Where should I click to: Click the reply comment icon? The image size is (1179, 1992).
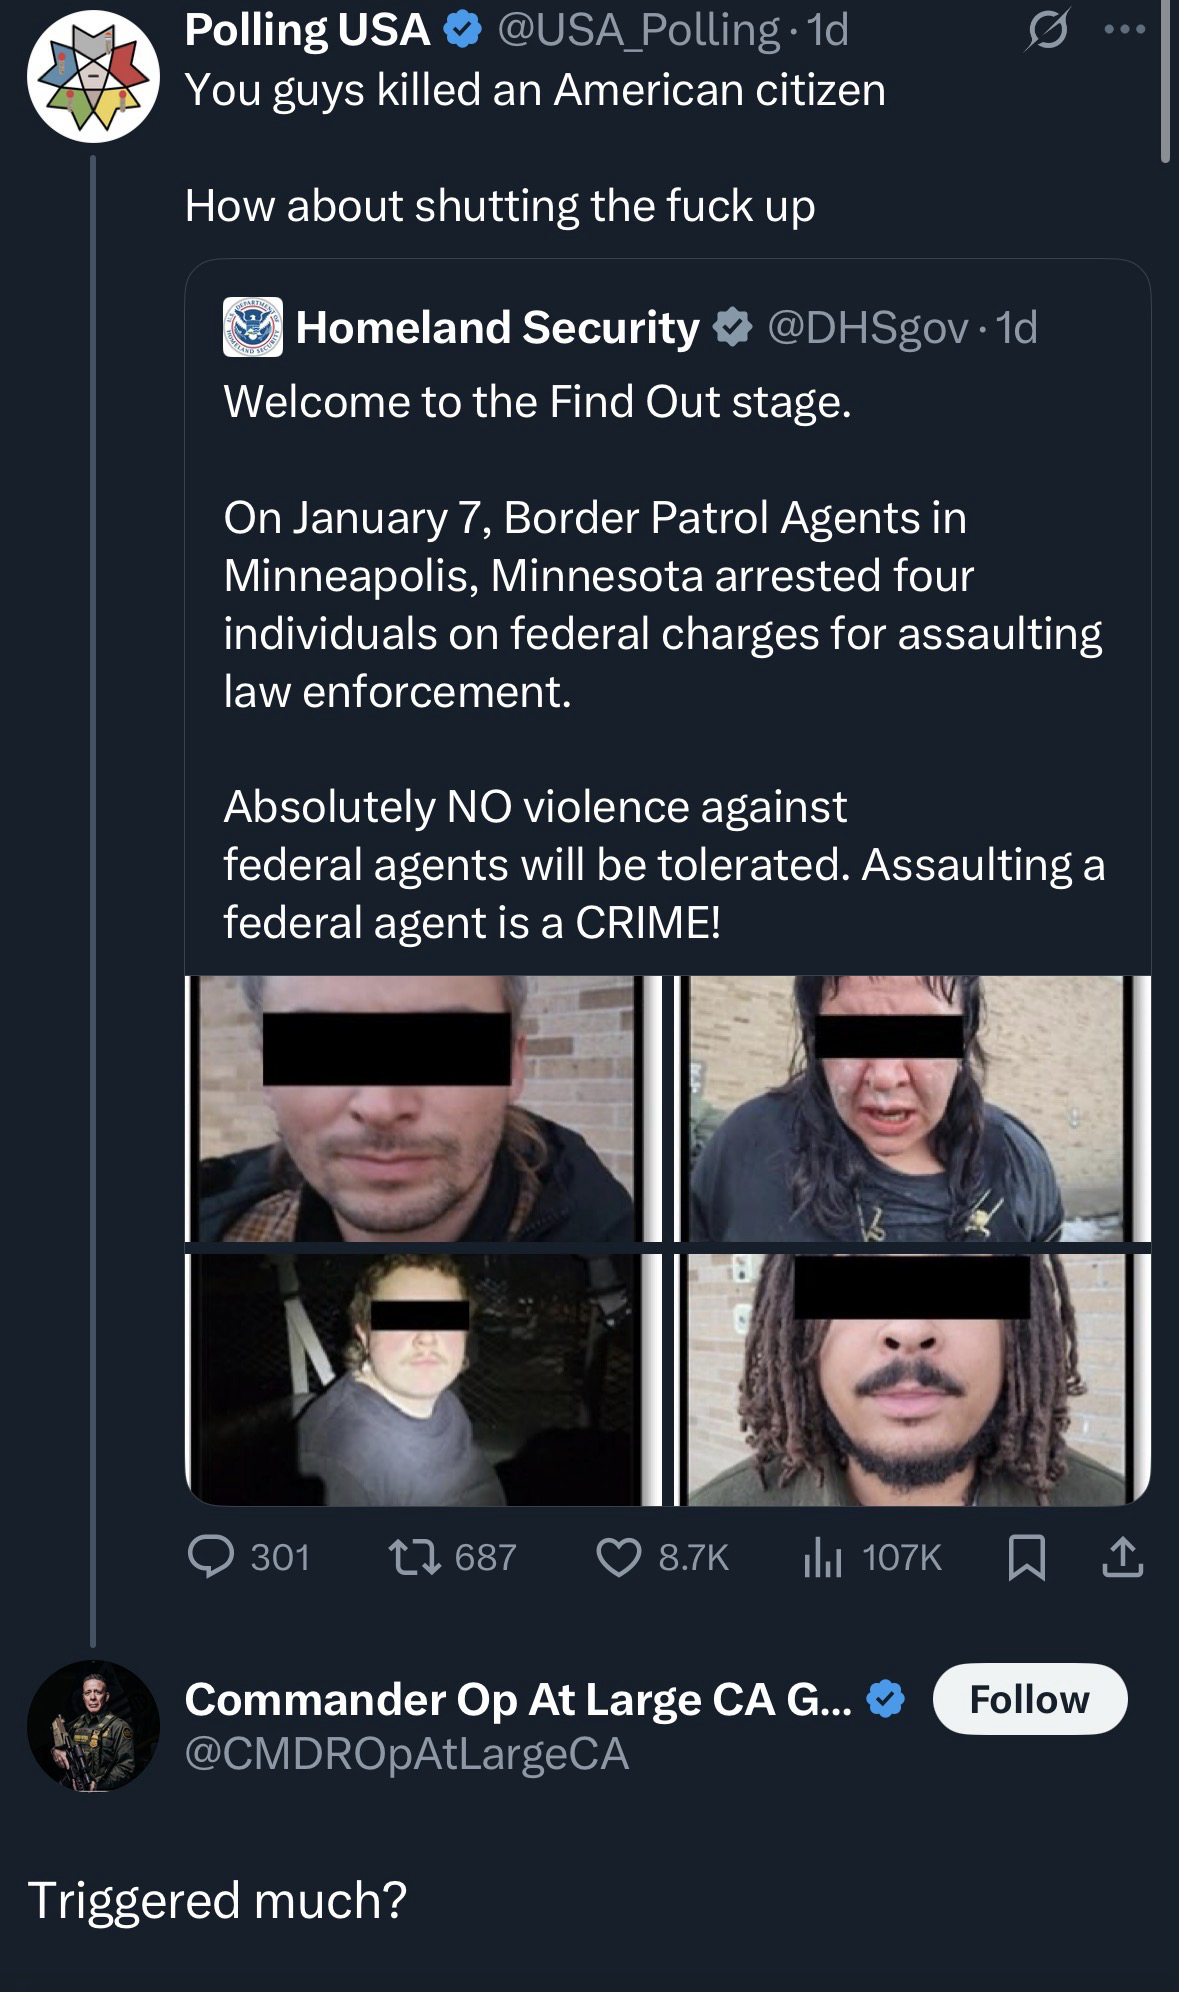coord(212,1557)
